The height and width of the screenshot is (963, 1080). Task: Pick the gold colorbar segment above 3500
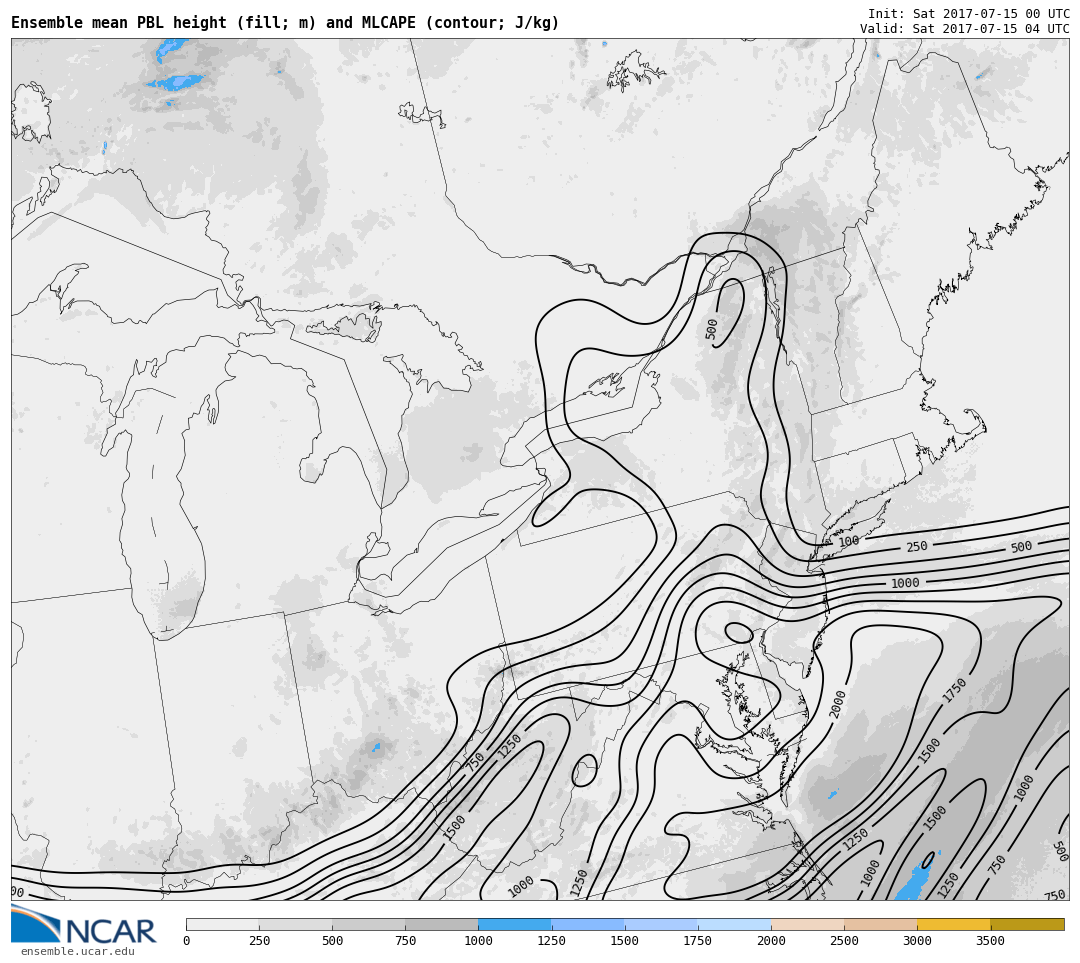coord(1027,924)
